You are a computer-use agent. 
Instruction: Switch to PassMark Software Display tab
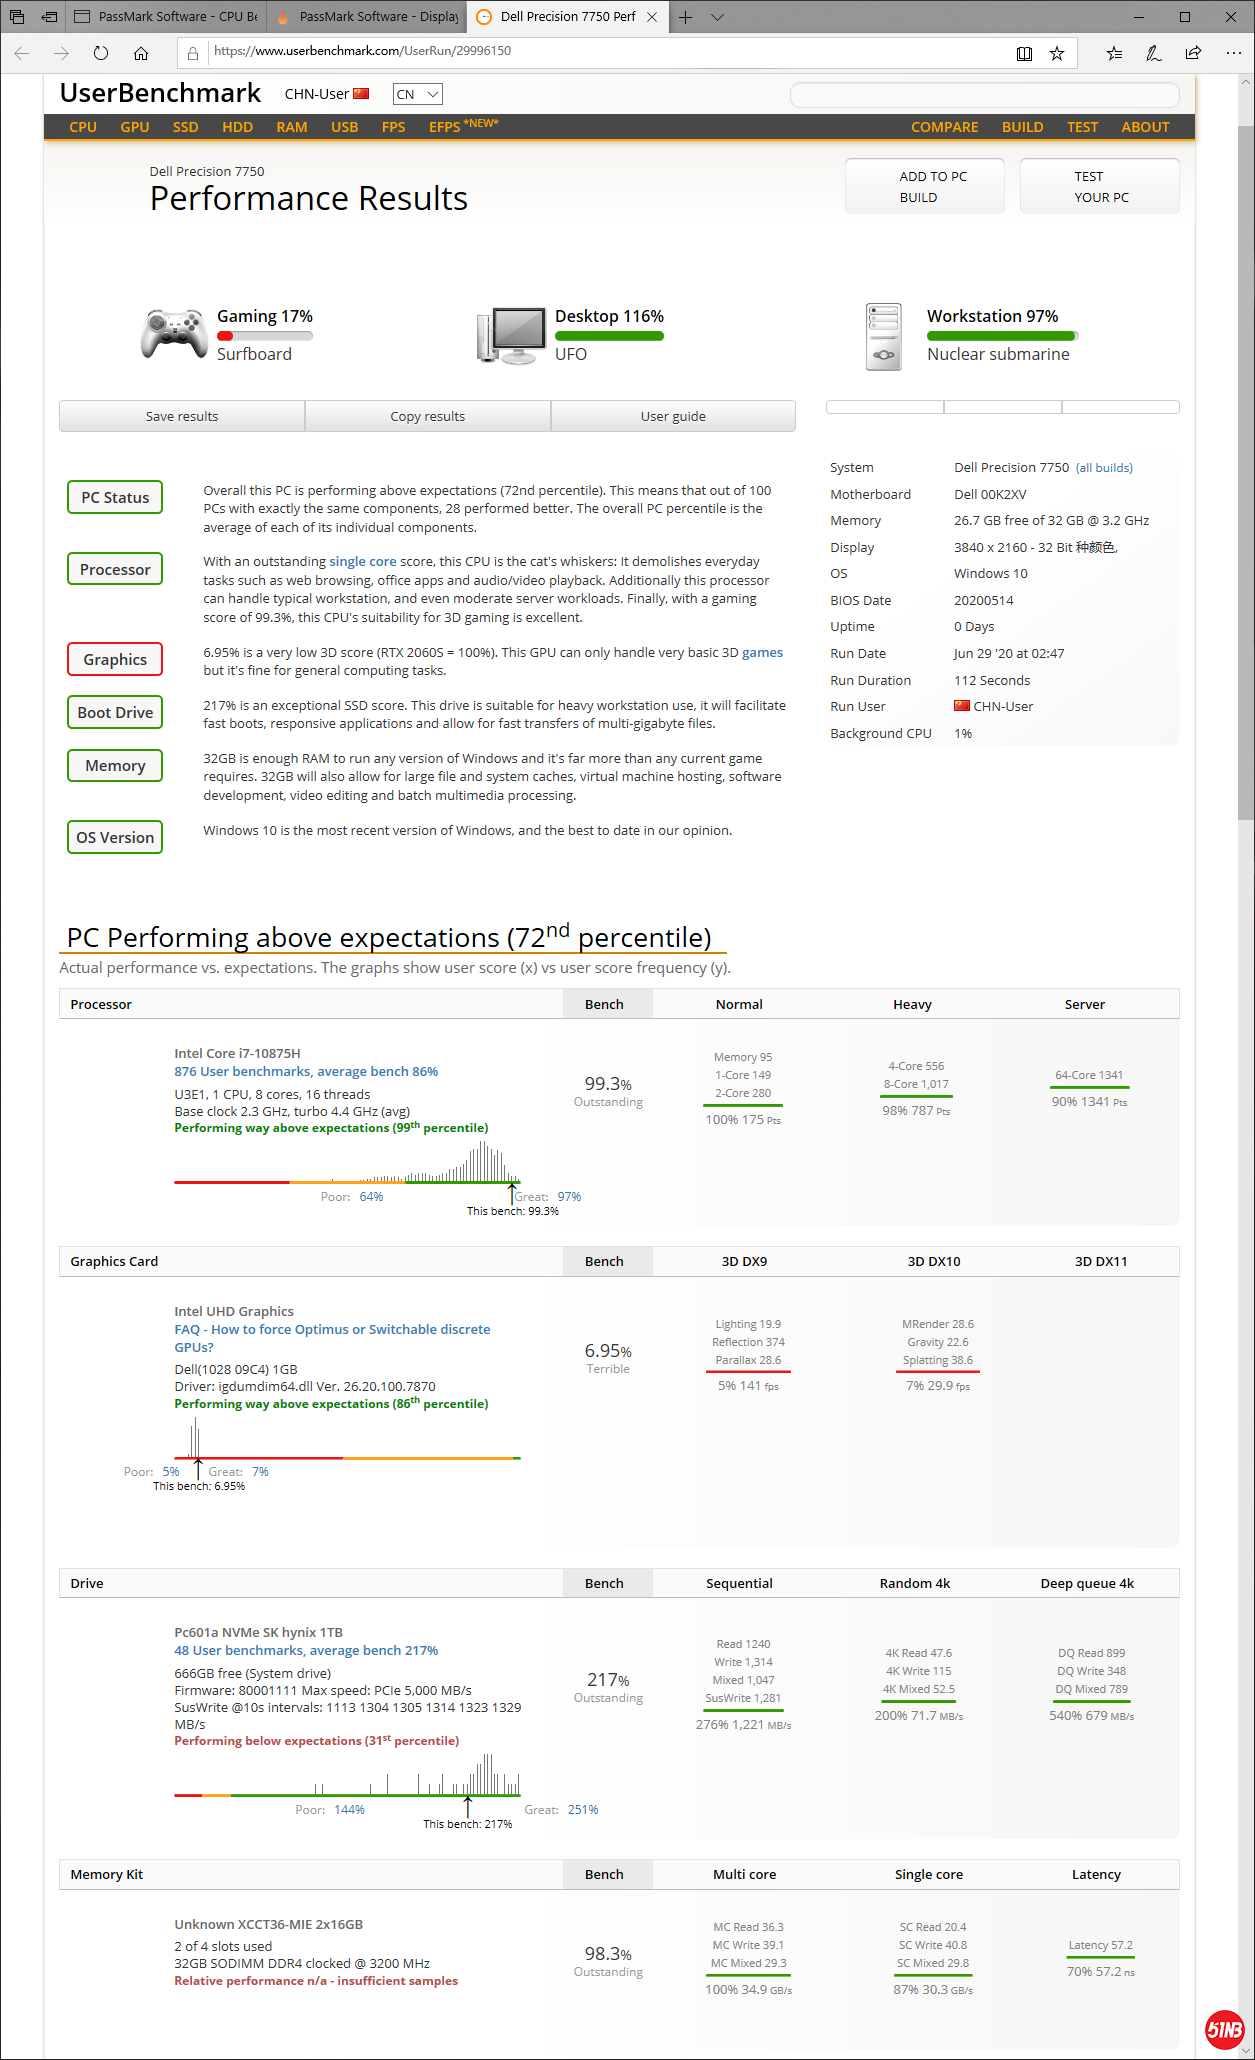(367, 17)
